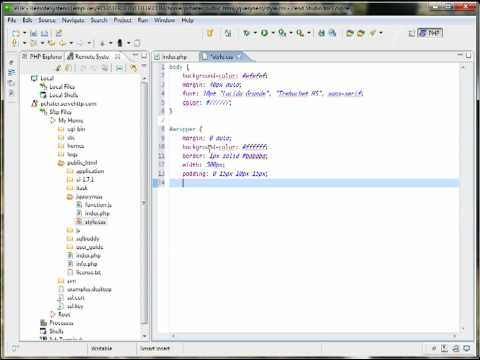The width and height of the screenshot is (480, 360).
Task: Open the Run dropdown arrow
Action: pos(273,33)
